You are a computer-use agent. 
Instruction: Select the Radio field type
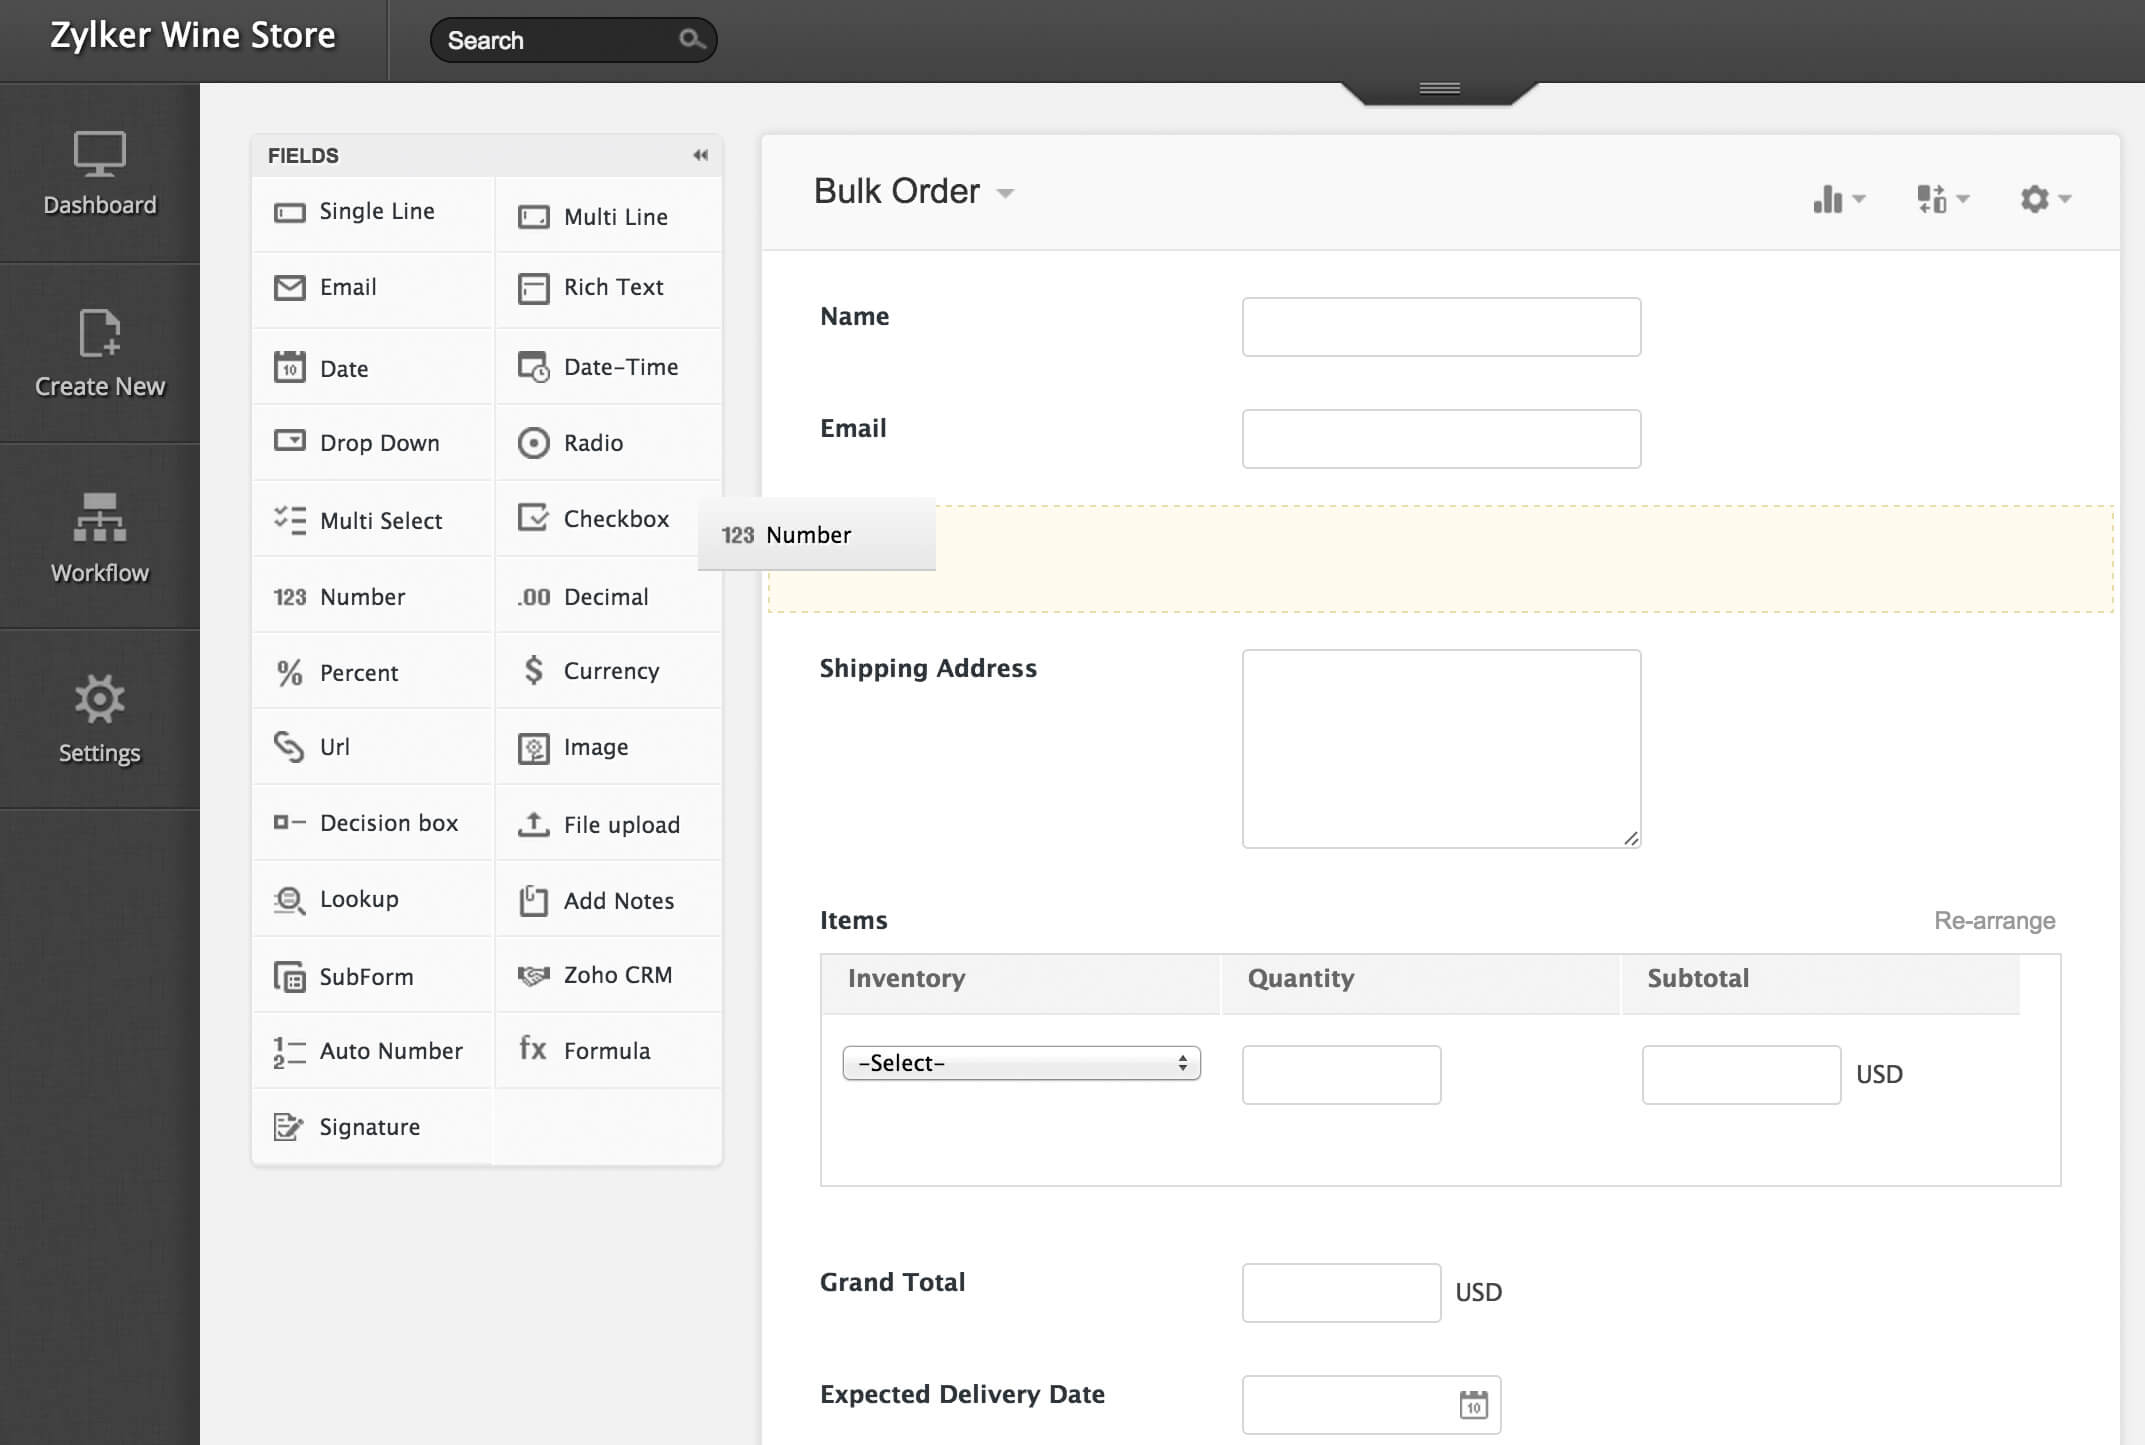(x=592, y=443)
